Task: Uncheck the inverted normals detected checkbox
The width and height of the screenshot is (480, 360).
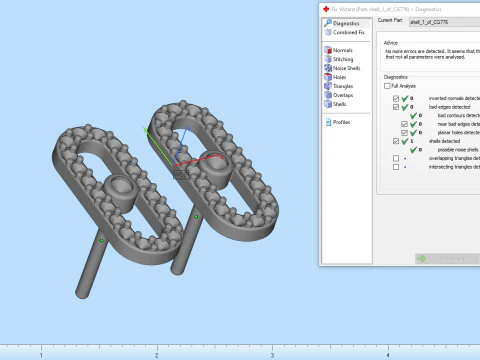Action: [x=396, y=98]
